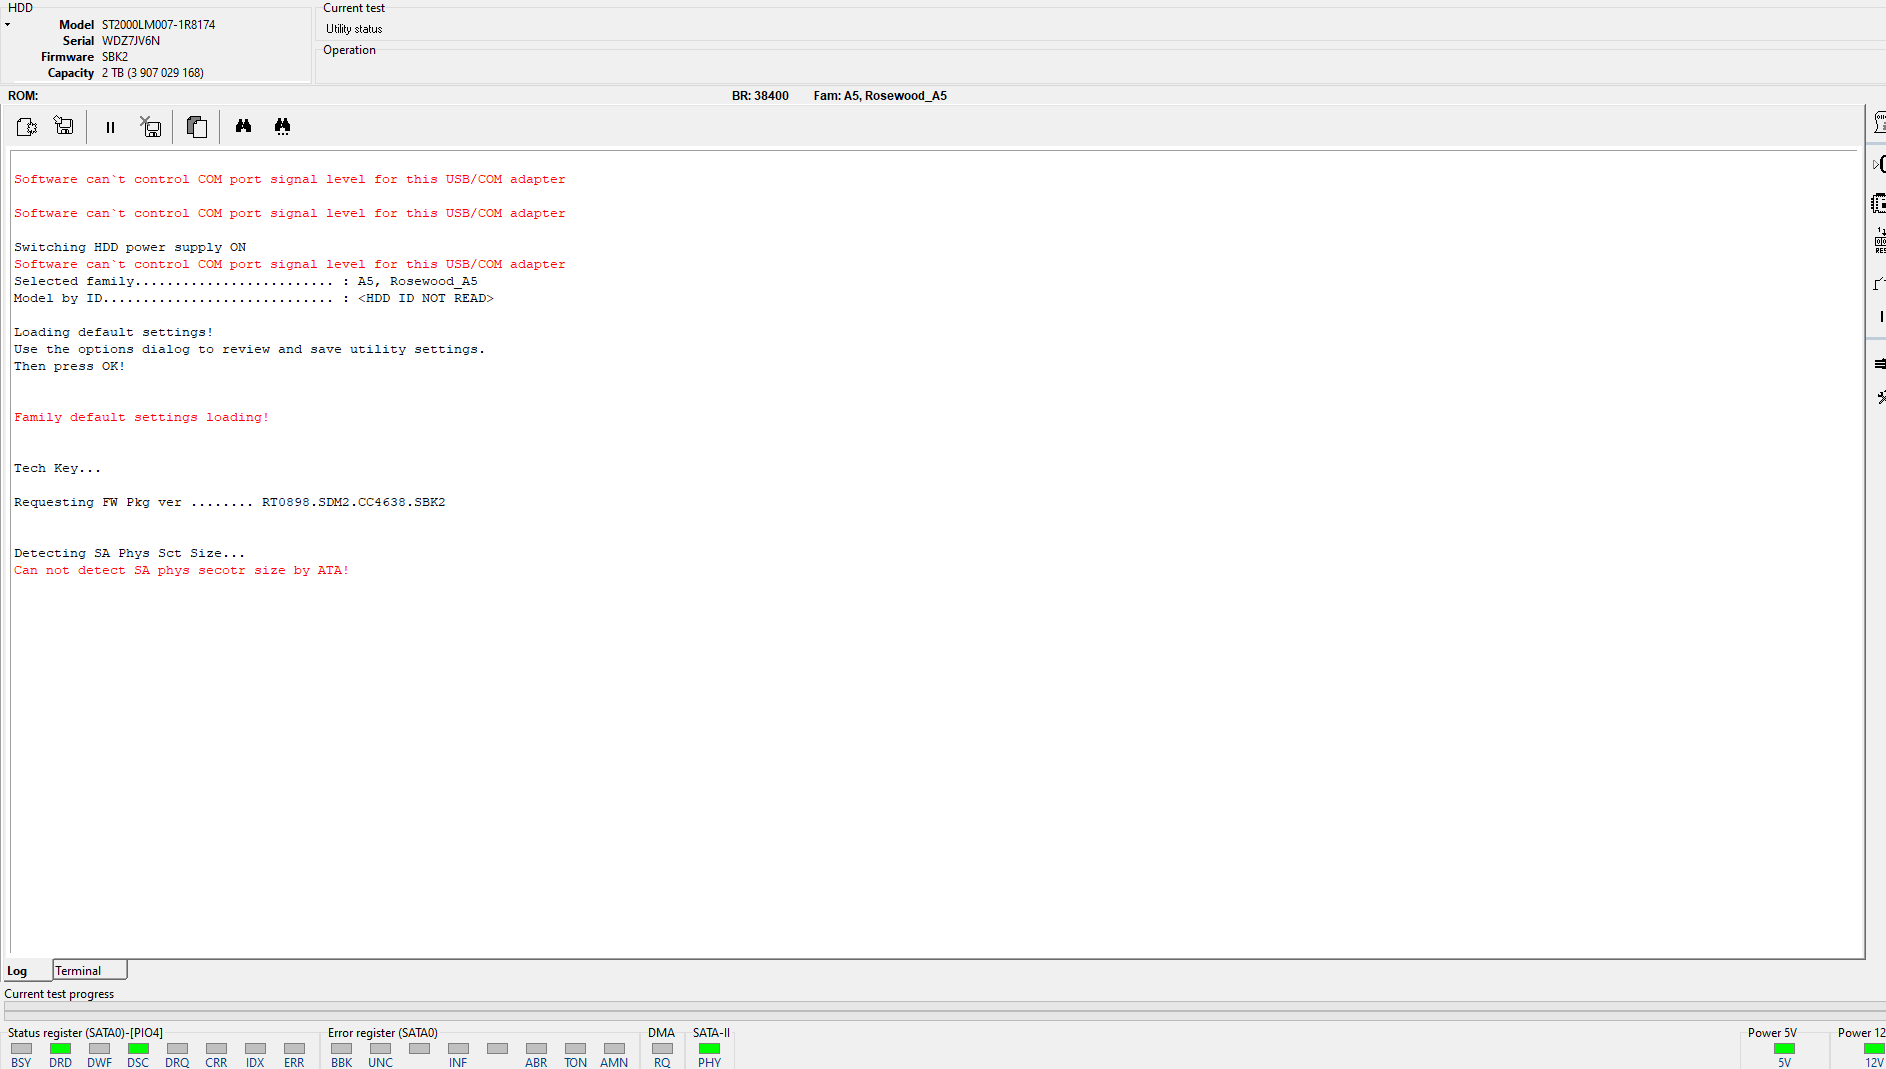
Task: Copy log contents with the copy icon
Action: click(197, 127)
